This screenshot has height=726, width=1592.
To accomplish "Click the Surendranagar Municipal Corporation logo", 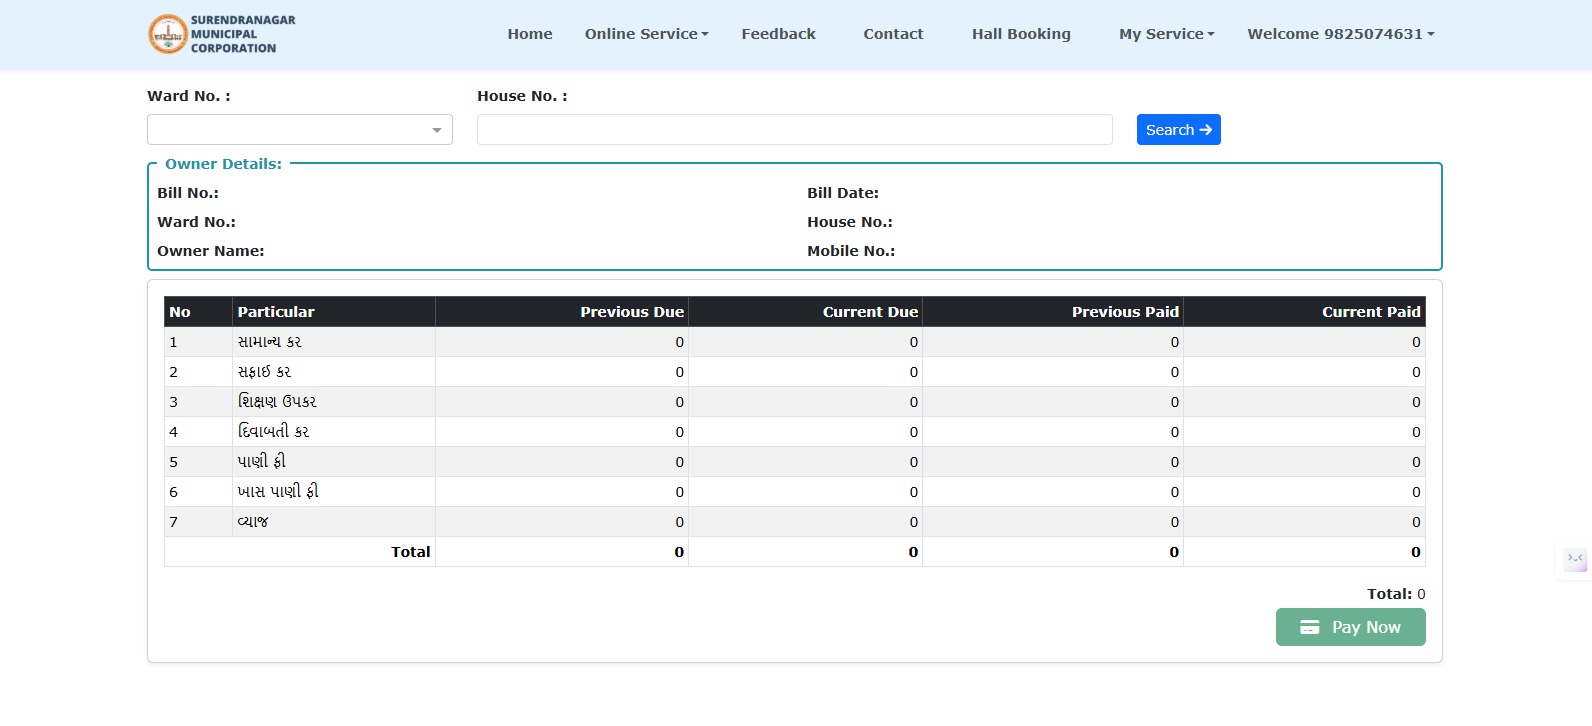I will pyautogui.click(x=222, y=34).
